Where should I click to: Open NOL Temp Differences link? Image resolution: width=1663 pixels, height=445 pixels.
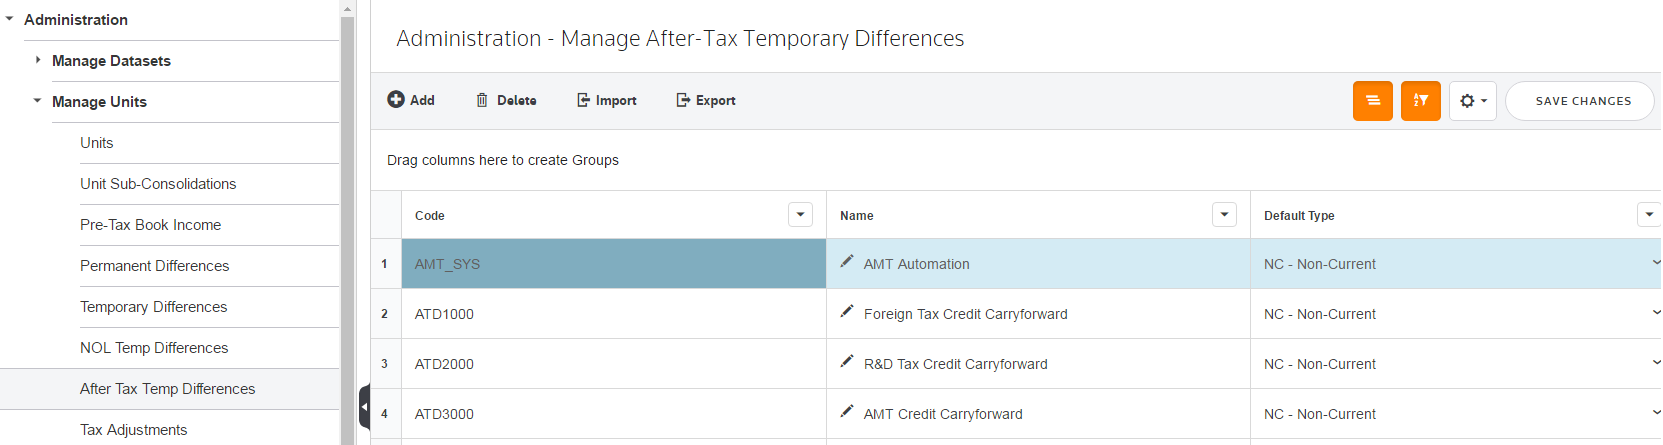(x=154, y=348)
